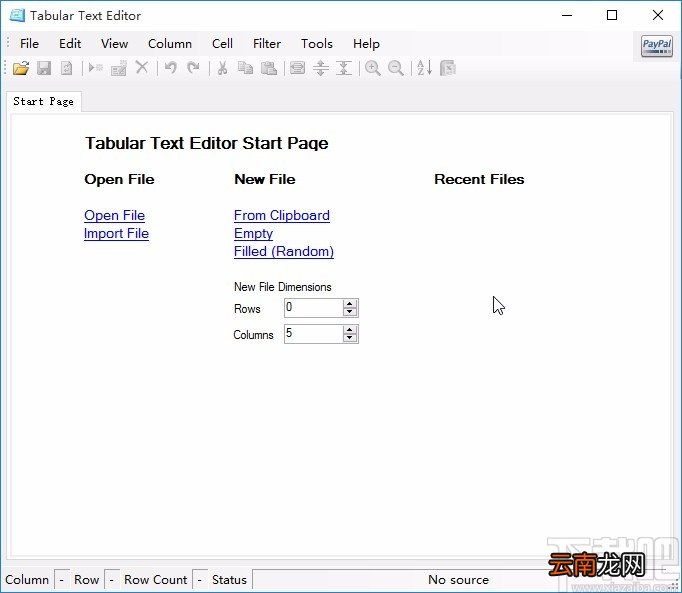Decrease the Rows value with down arrow
682x593 pixels.
click(349, 312)
